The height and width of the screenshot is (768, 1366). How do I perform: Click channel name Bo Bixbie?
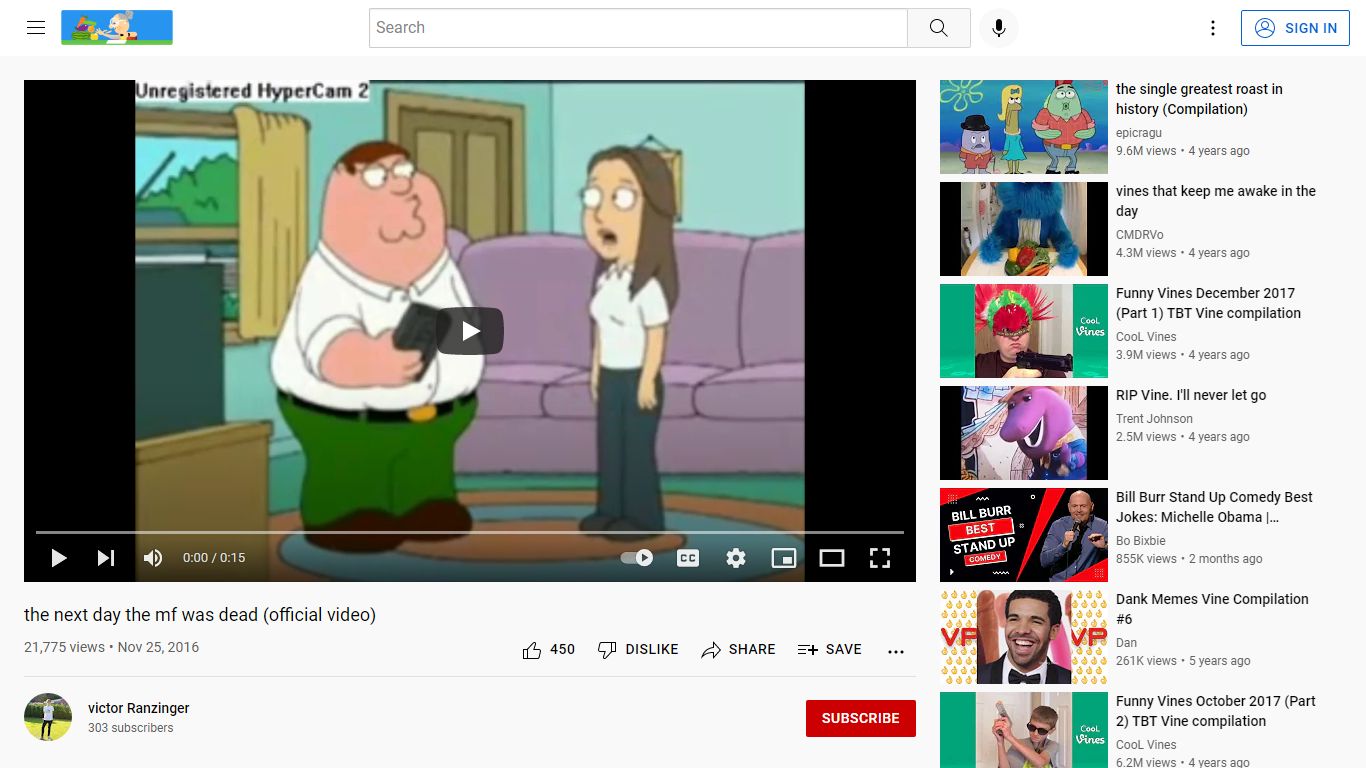click(1141, 541)
